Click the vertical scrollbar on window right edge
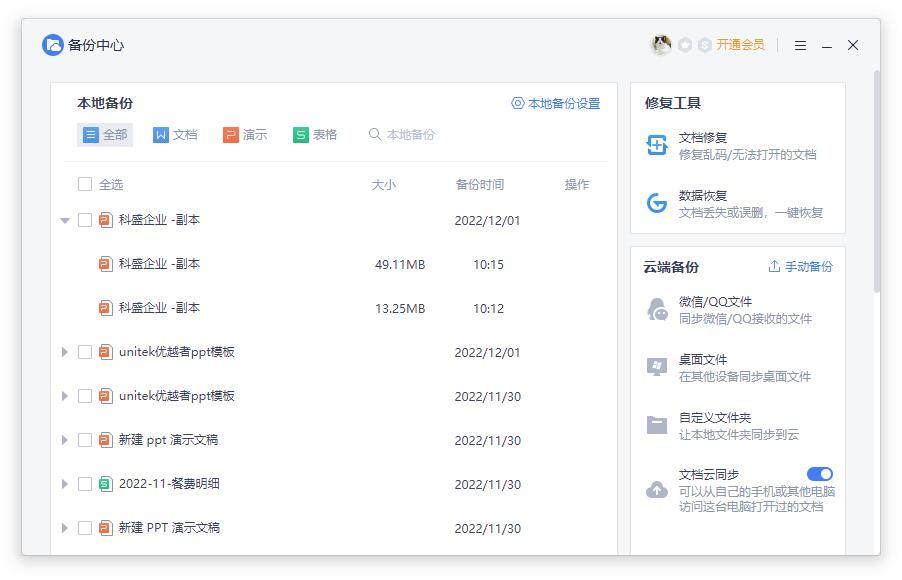The image size is (902, 580). tap(877, 181)
